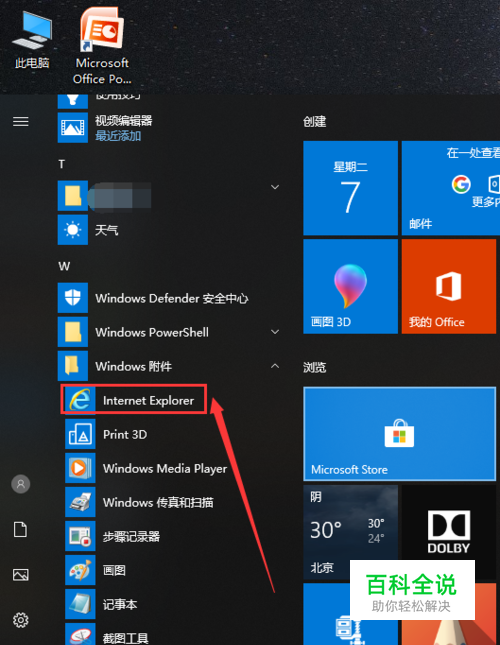
Task: Click the 画图 label in app list
Action: tap(114, 571)
